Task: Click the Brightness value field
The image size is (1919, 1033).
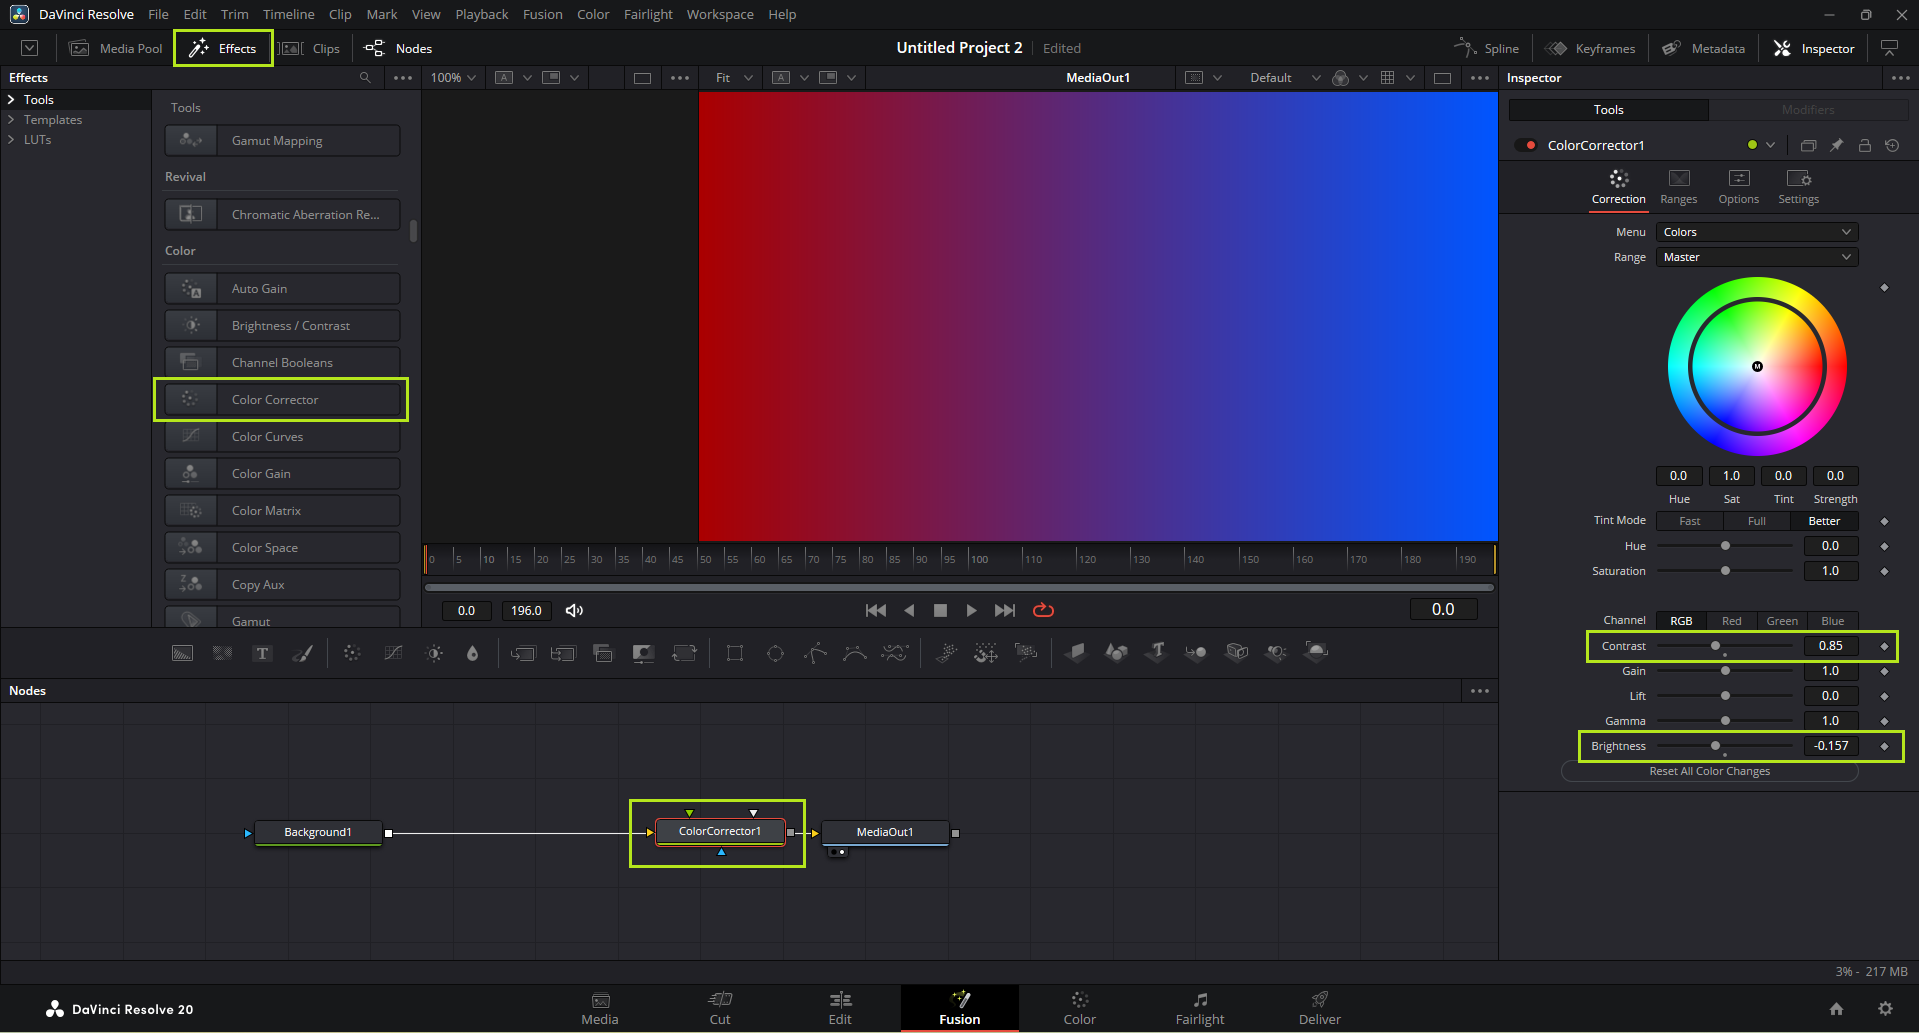Action: point(1830,746)
